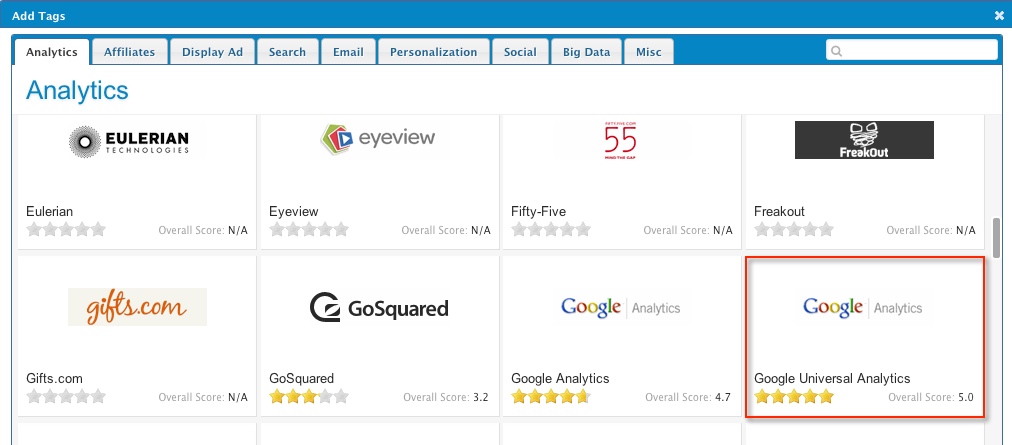The width and height of the screenshot is (1012, 445).
Task: Select the Google Universal Analytics logo
Action: [862, 307]
